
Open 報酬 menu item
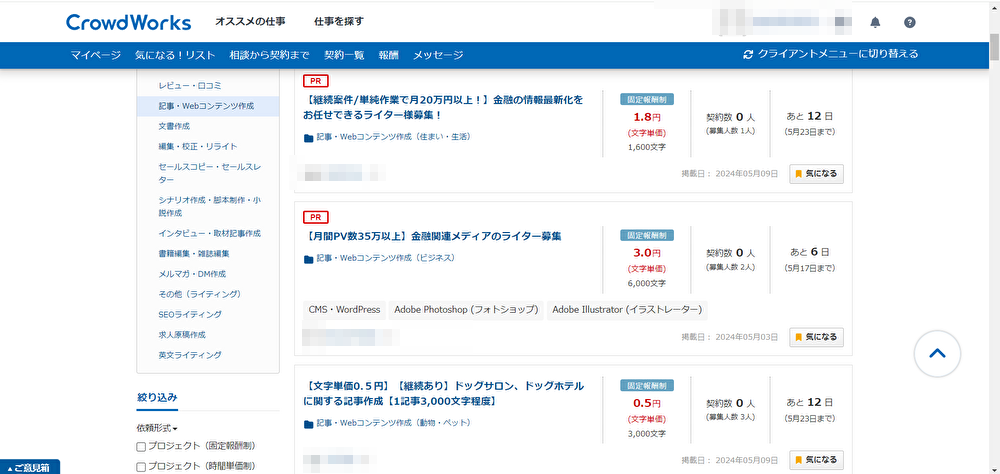coord(388,55)
